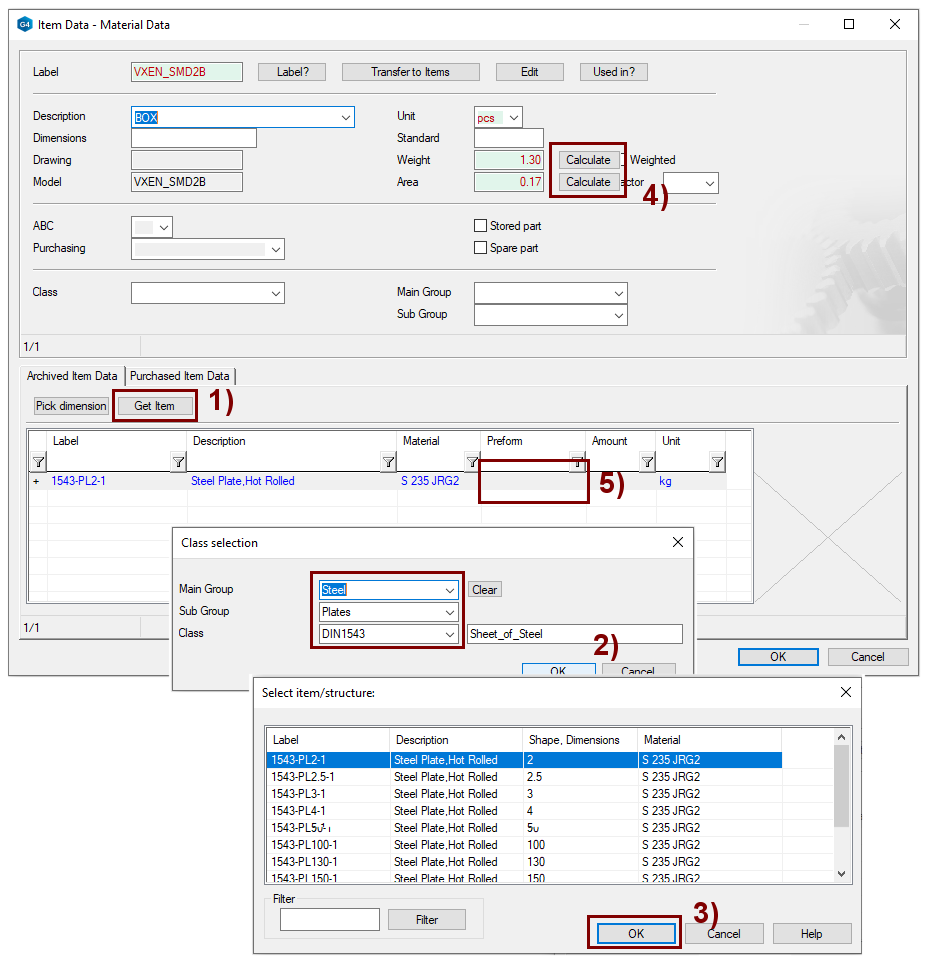The height and width of the screenshot is (960, 928).
Task: Click the filter icon in the Description column
Action: pyautogui.click(x=388, y=462)
